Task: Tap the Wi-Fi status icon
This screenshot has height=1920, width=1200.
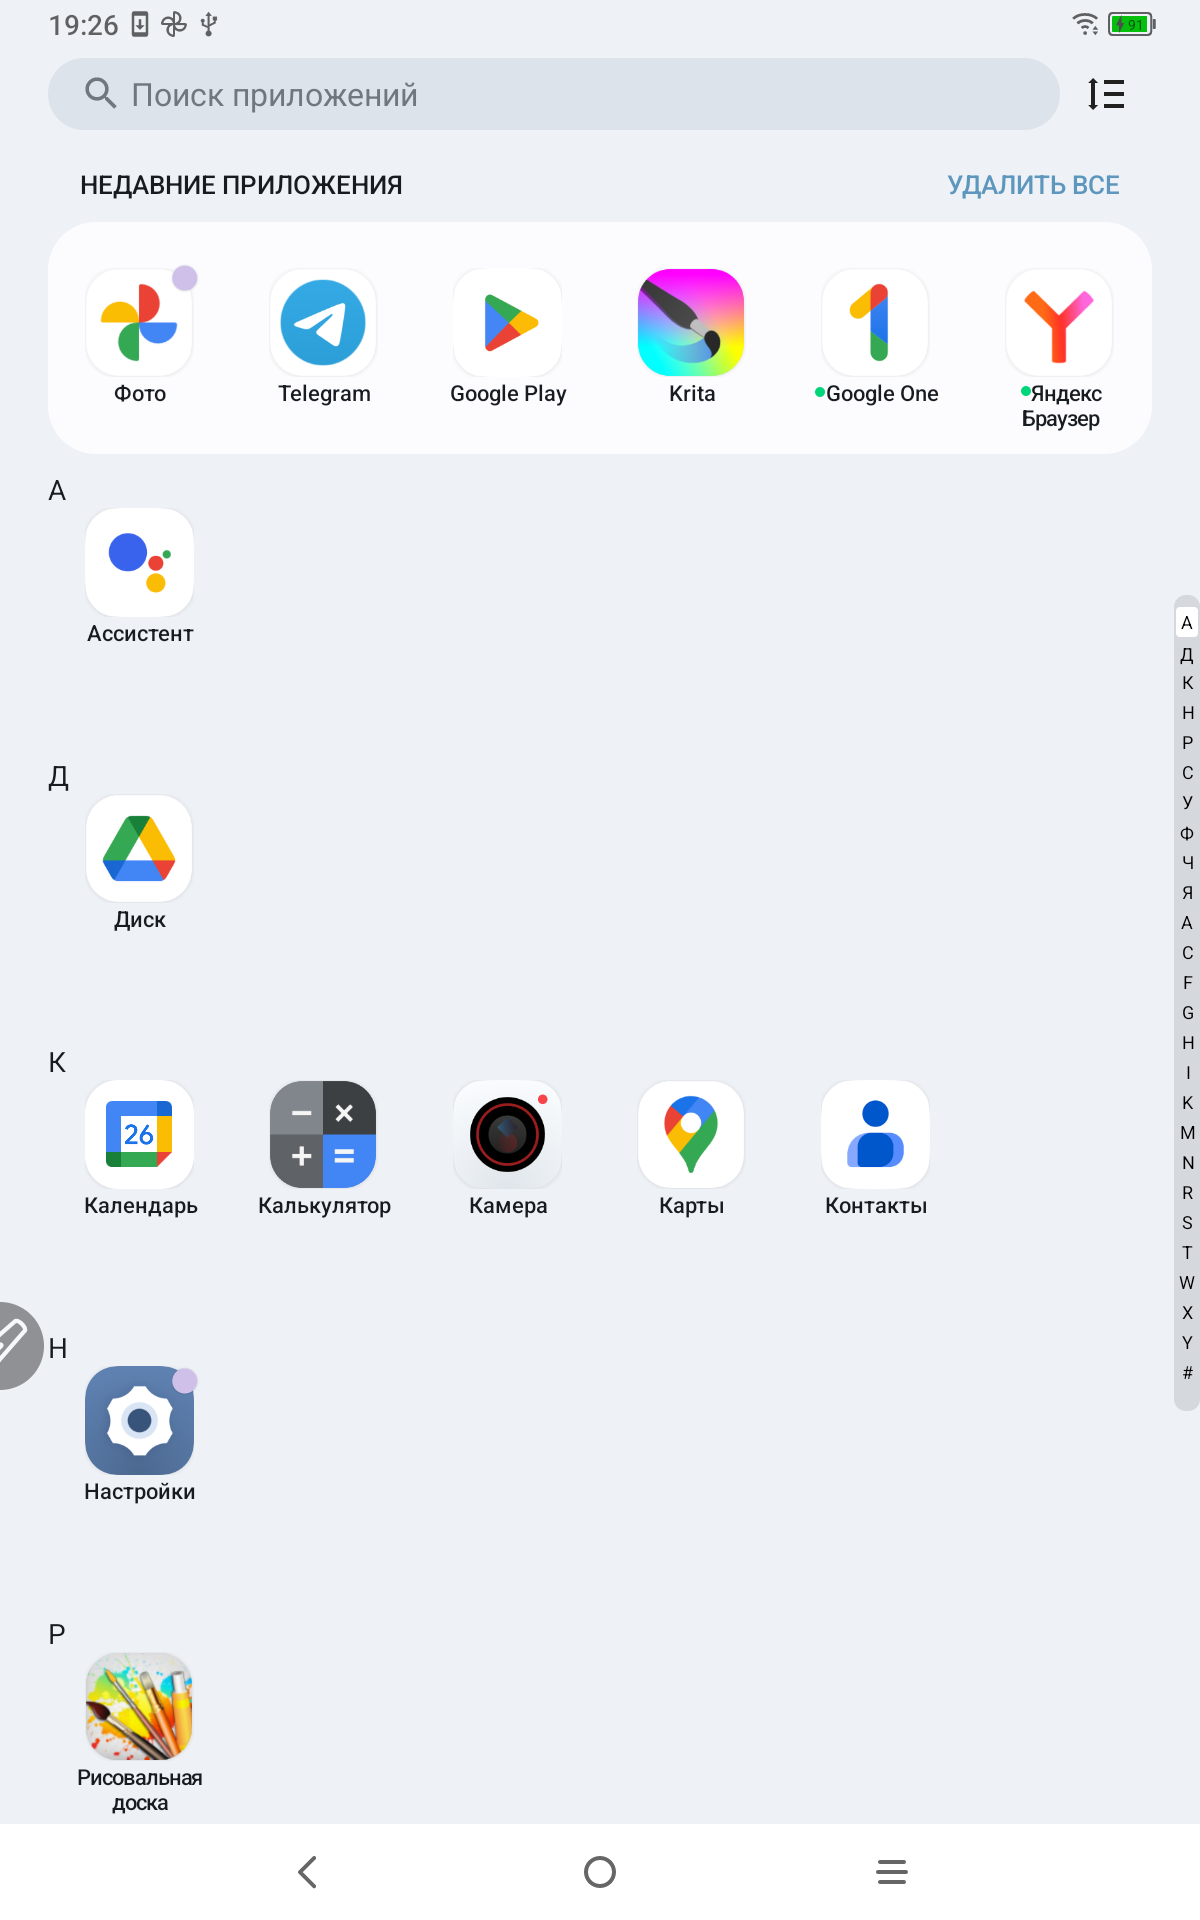Action: 1085,24
